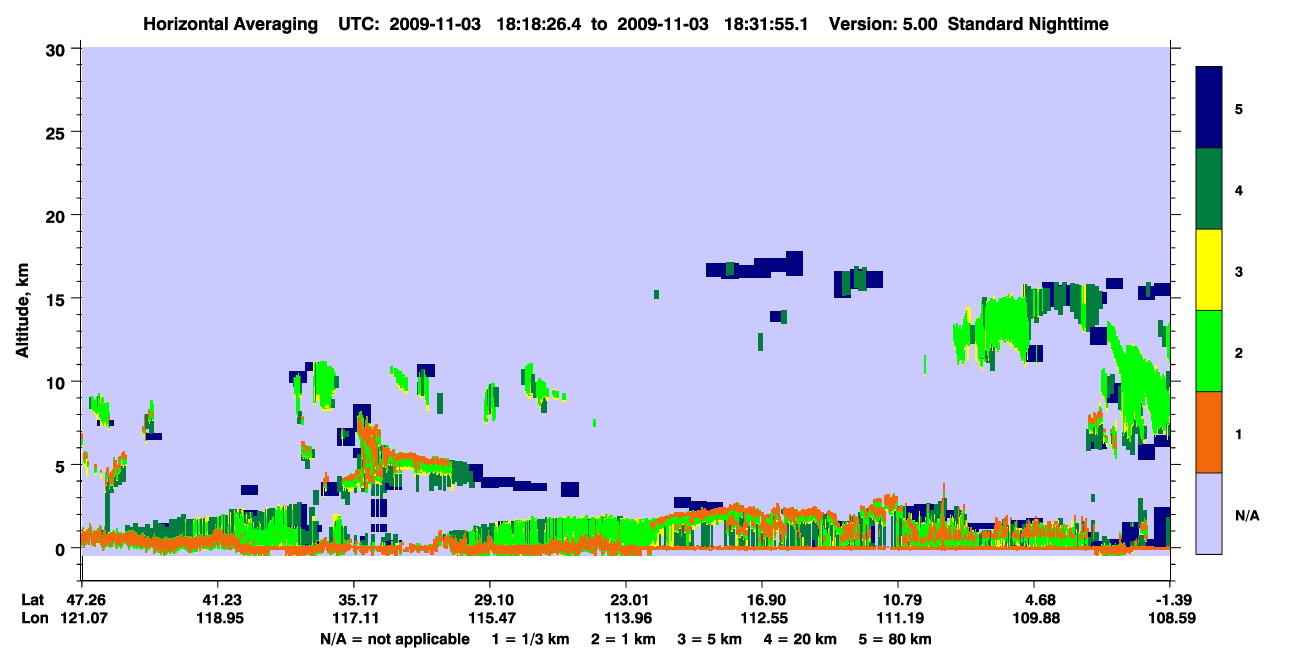Click the '2 = 1 km' legend note

click(623, 639)
